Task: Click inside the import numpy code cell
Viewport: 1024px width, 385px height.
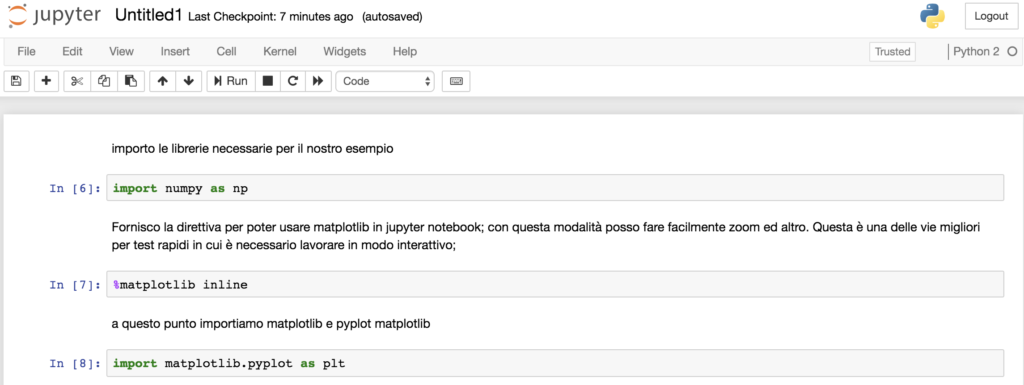Action: (554, 189)
